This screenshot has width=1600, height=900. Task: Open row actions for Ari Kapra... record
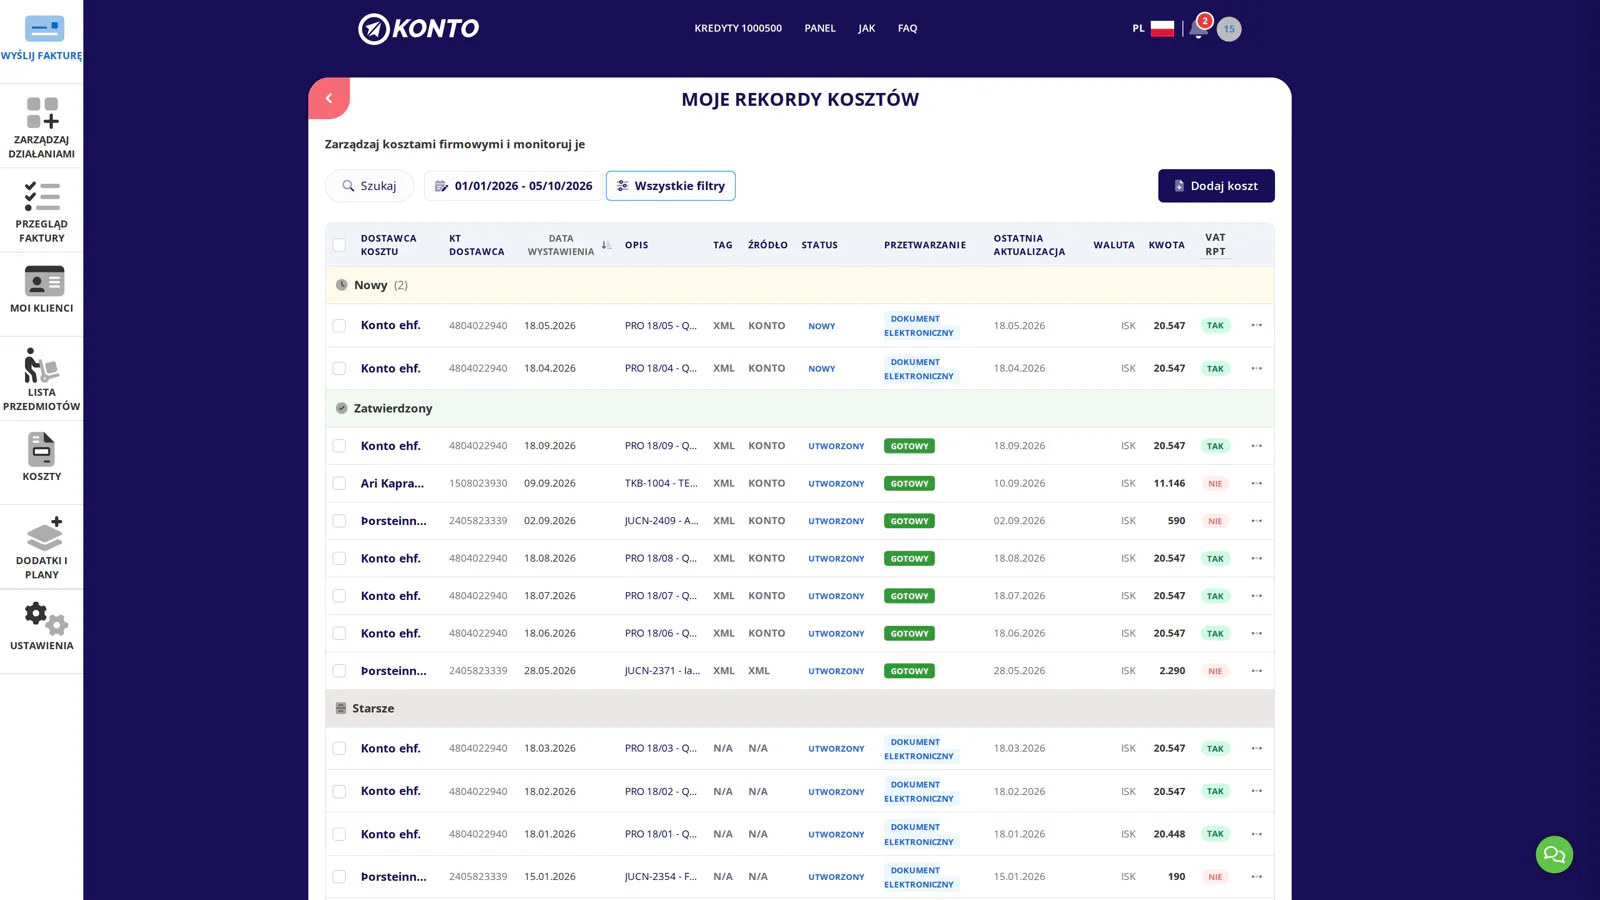[x=1257, y=483]
